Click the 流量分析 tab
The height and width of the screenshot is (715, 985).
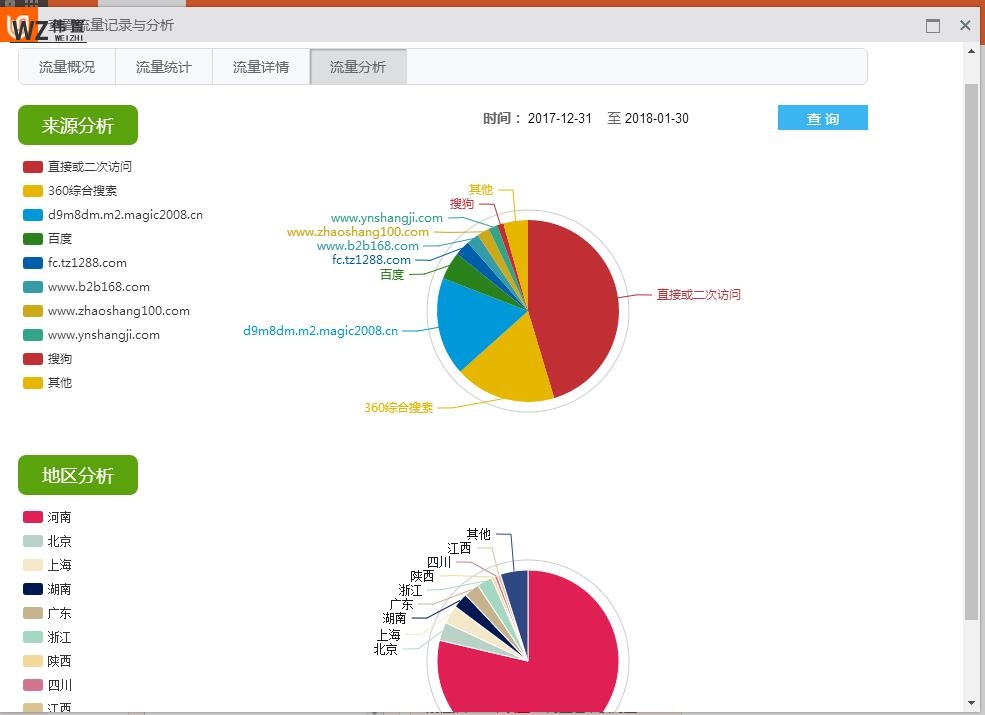click(x=358, y=67)
